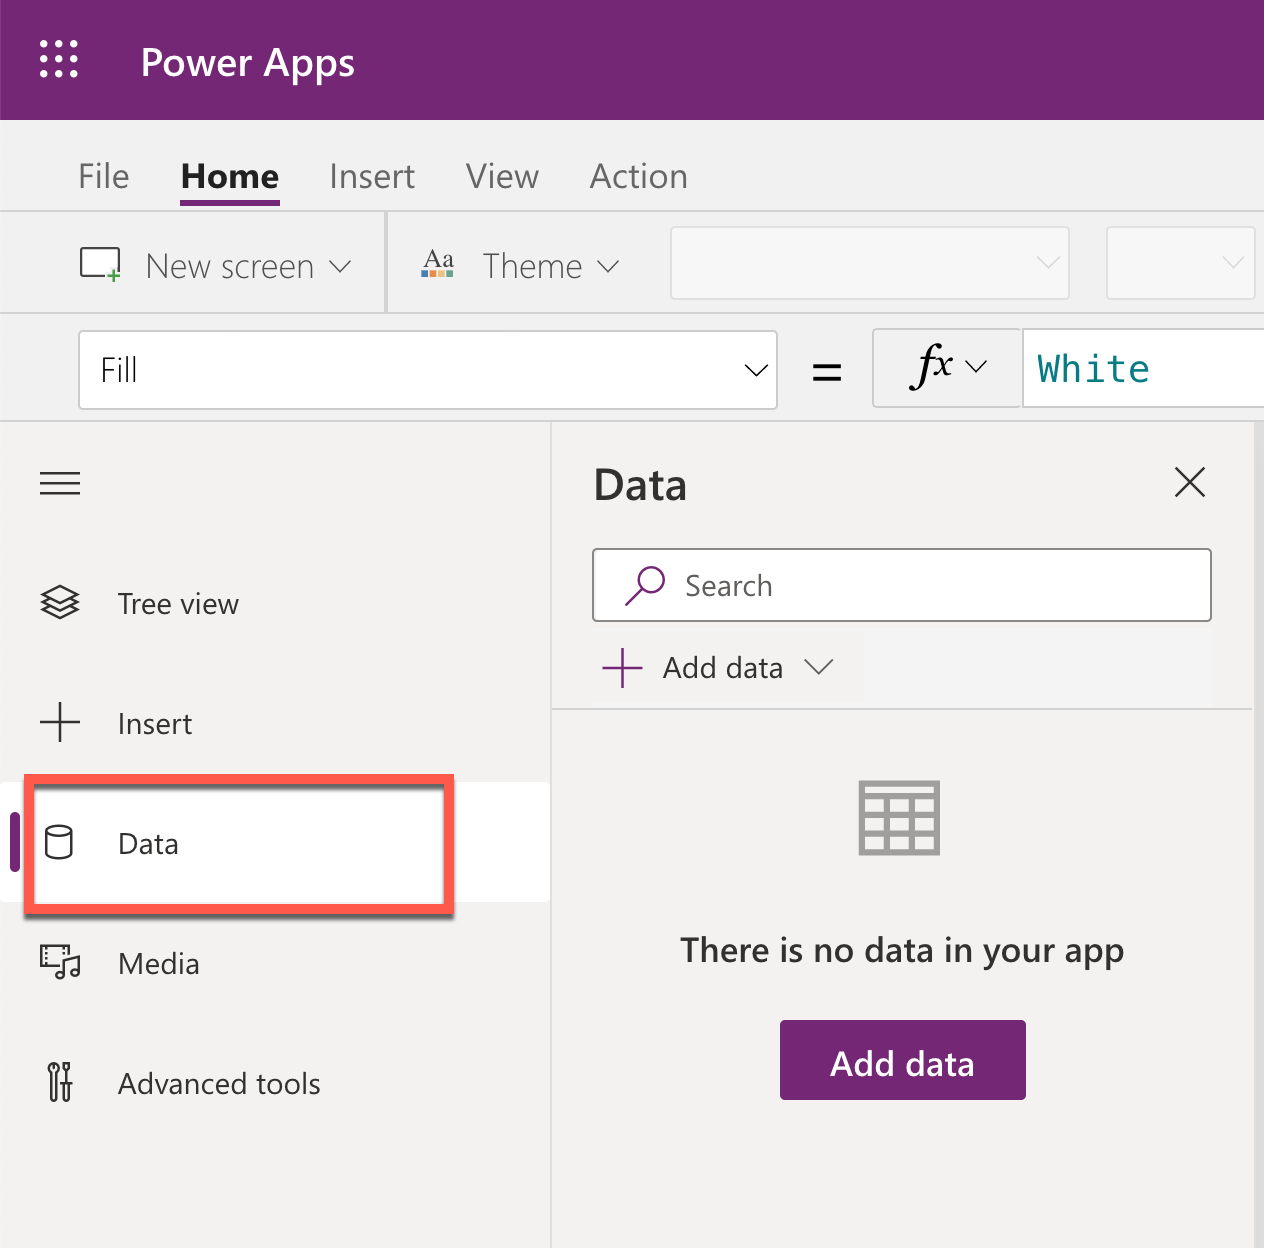This screenshot has height=1248, width=1264.
Task: Click the Power Apps title
Action: pyautogui.click(x=248, y=62)
